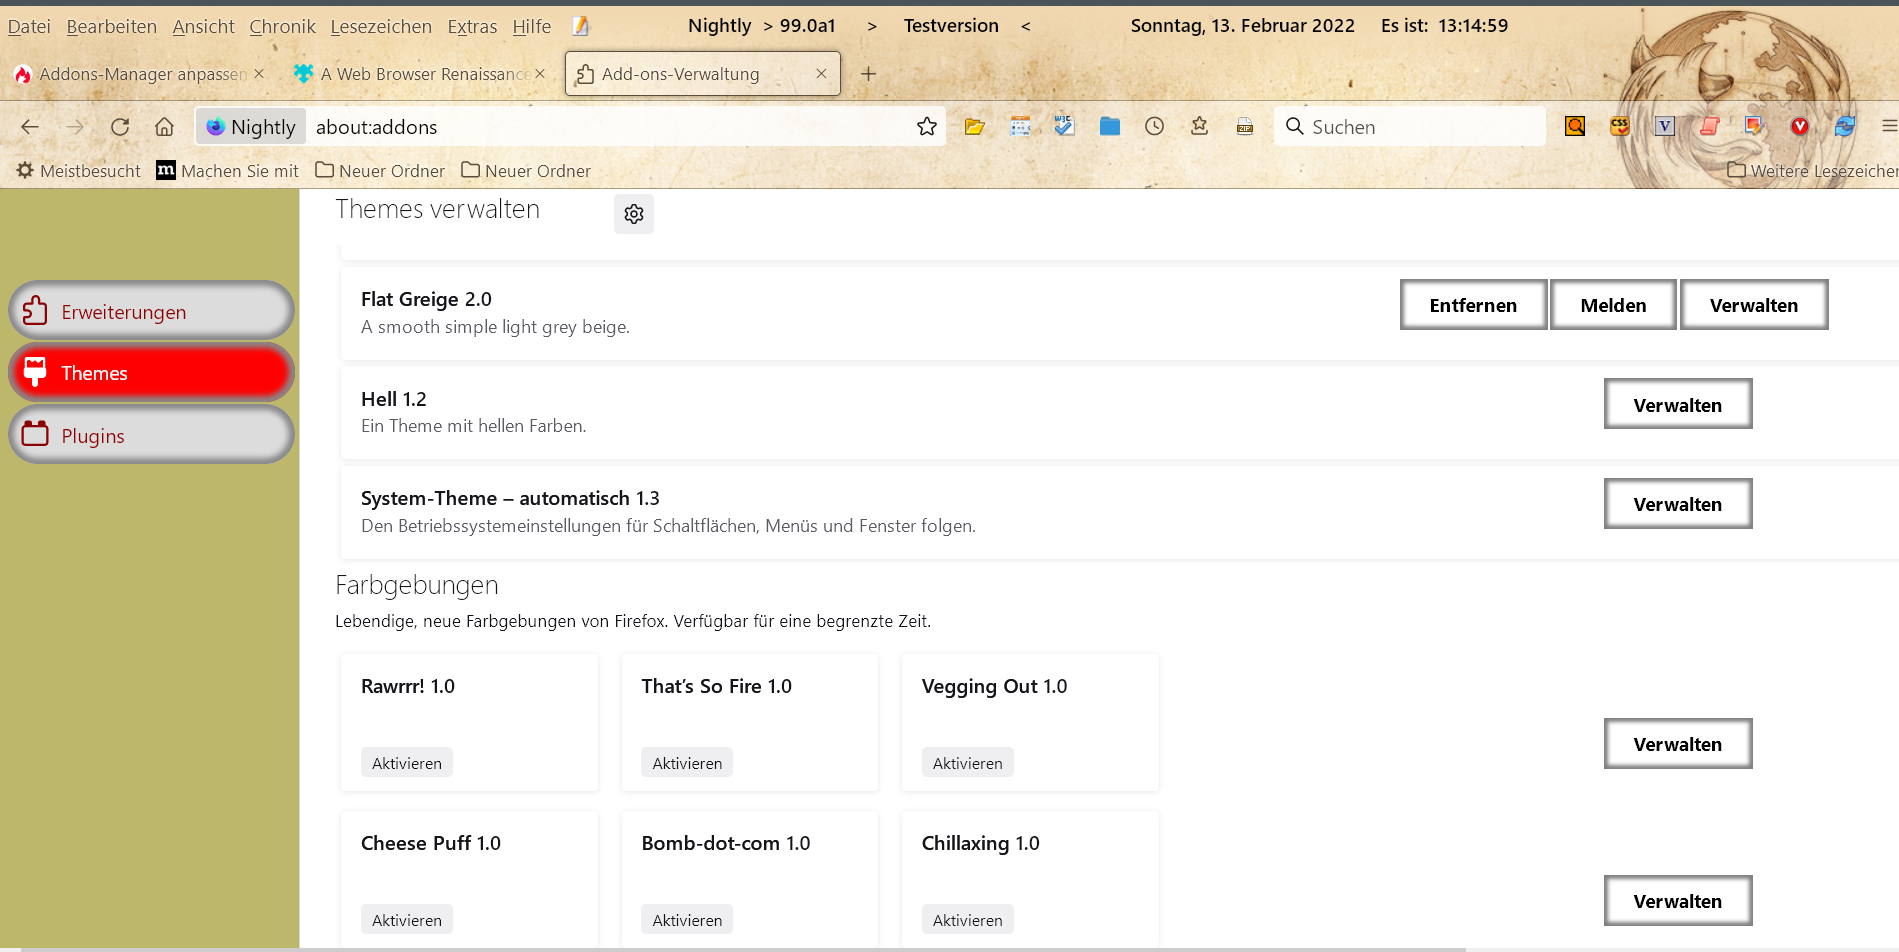This screenshot has height=952, width=1899.
Task: Click Verwalten for Flat Greige theme
Action: [x=1754, y=305]
